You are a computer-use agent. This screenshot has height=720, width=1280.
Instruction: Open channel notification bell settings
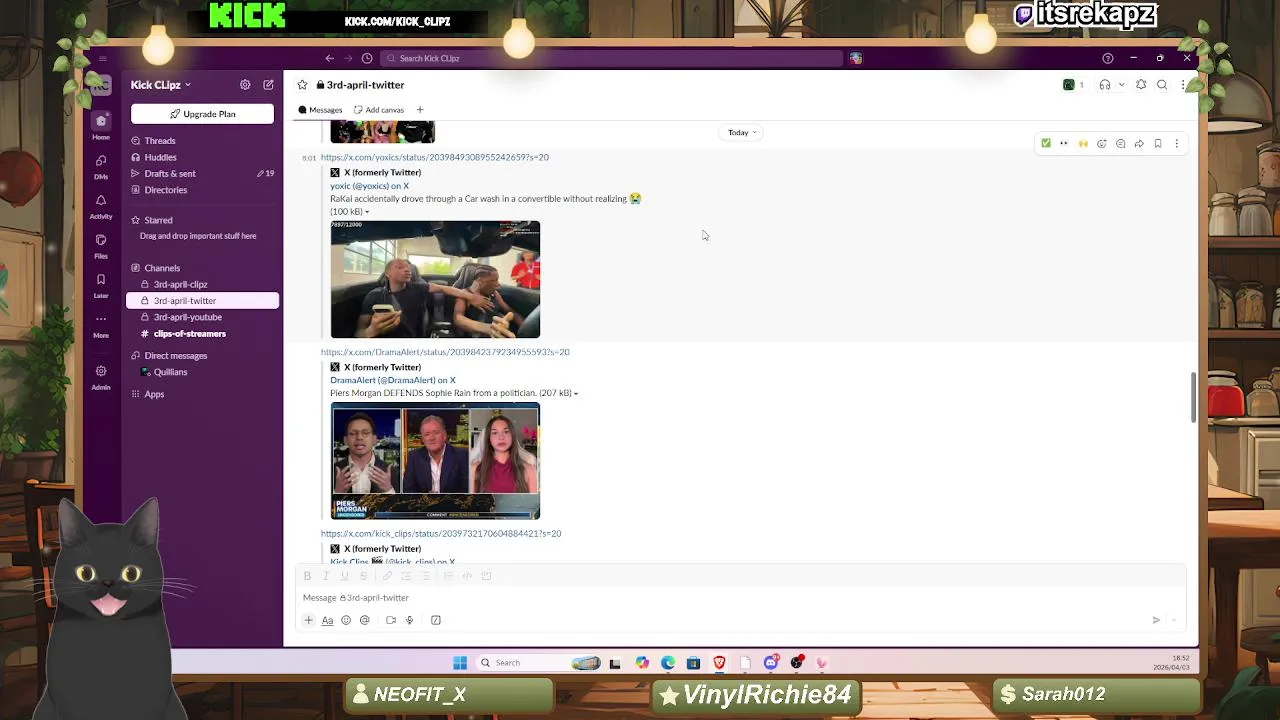tap(1141, 85)
